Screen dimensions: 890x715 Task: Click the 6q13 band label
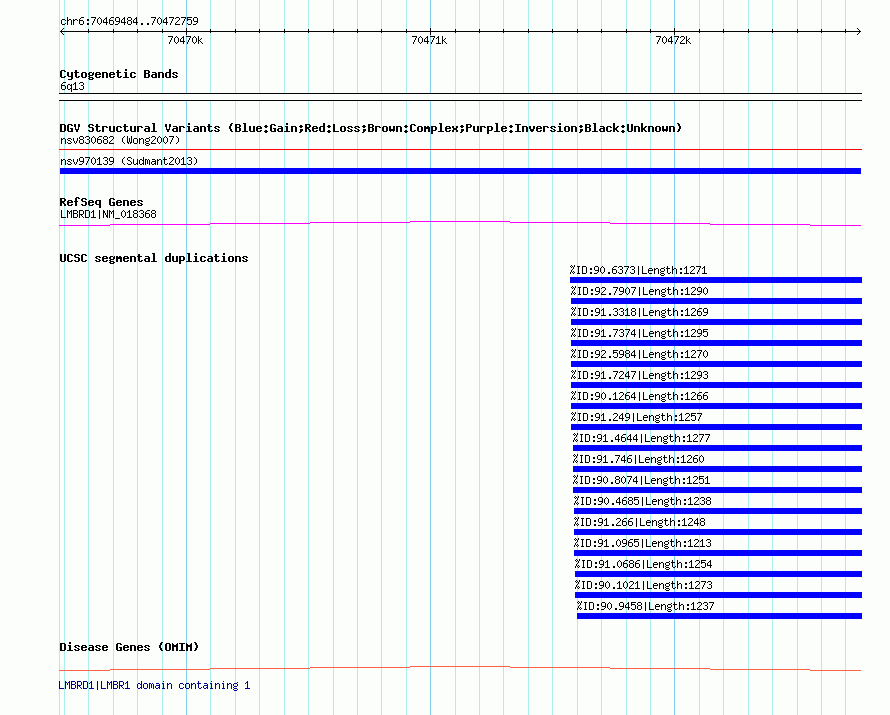[x=72, y=86]
